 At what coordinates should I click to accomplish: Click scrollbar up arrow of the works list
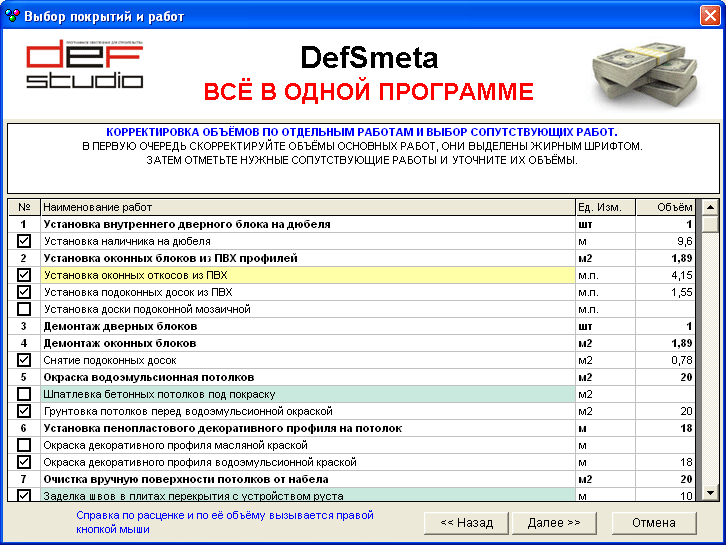pyautogui.click(x=710, y=207)
